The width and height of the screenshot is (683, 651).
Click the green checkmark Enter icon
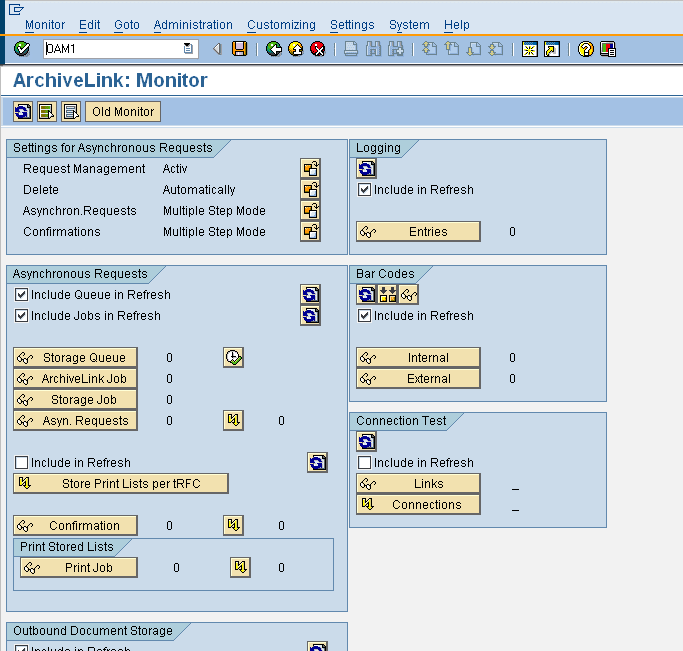pos(22,49)
